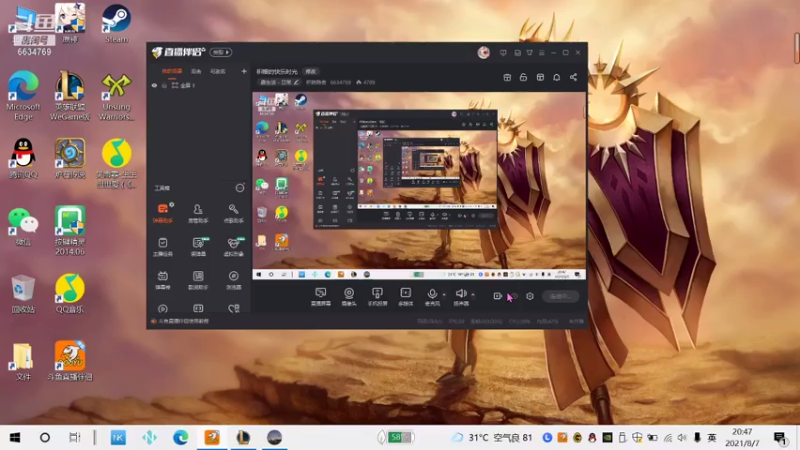Open the inbox icon in title bar
800x450 pixels.
[x=517, y=53]
